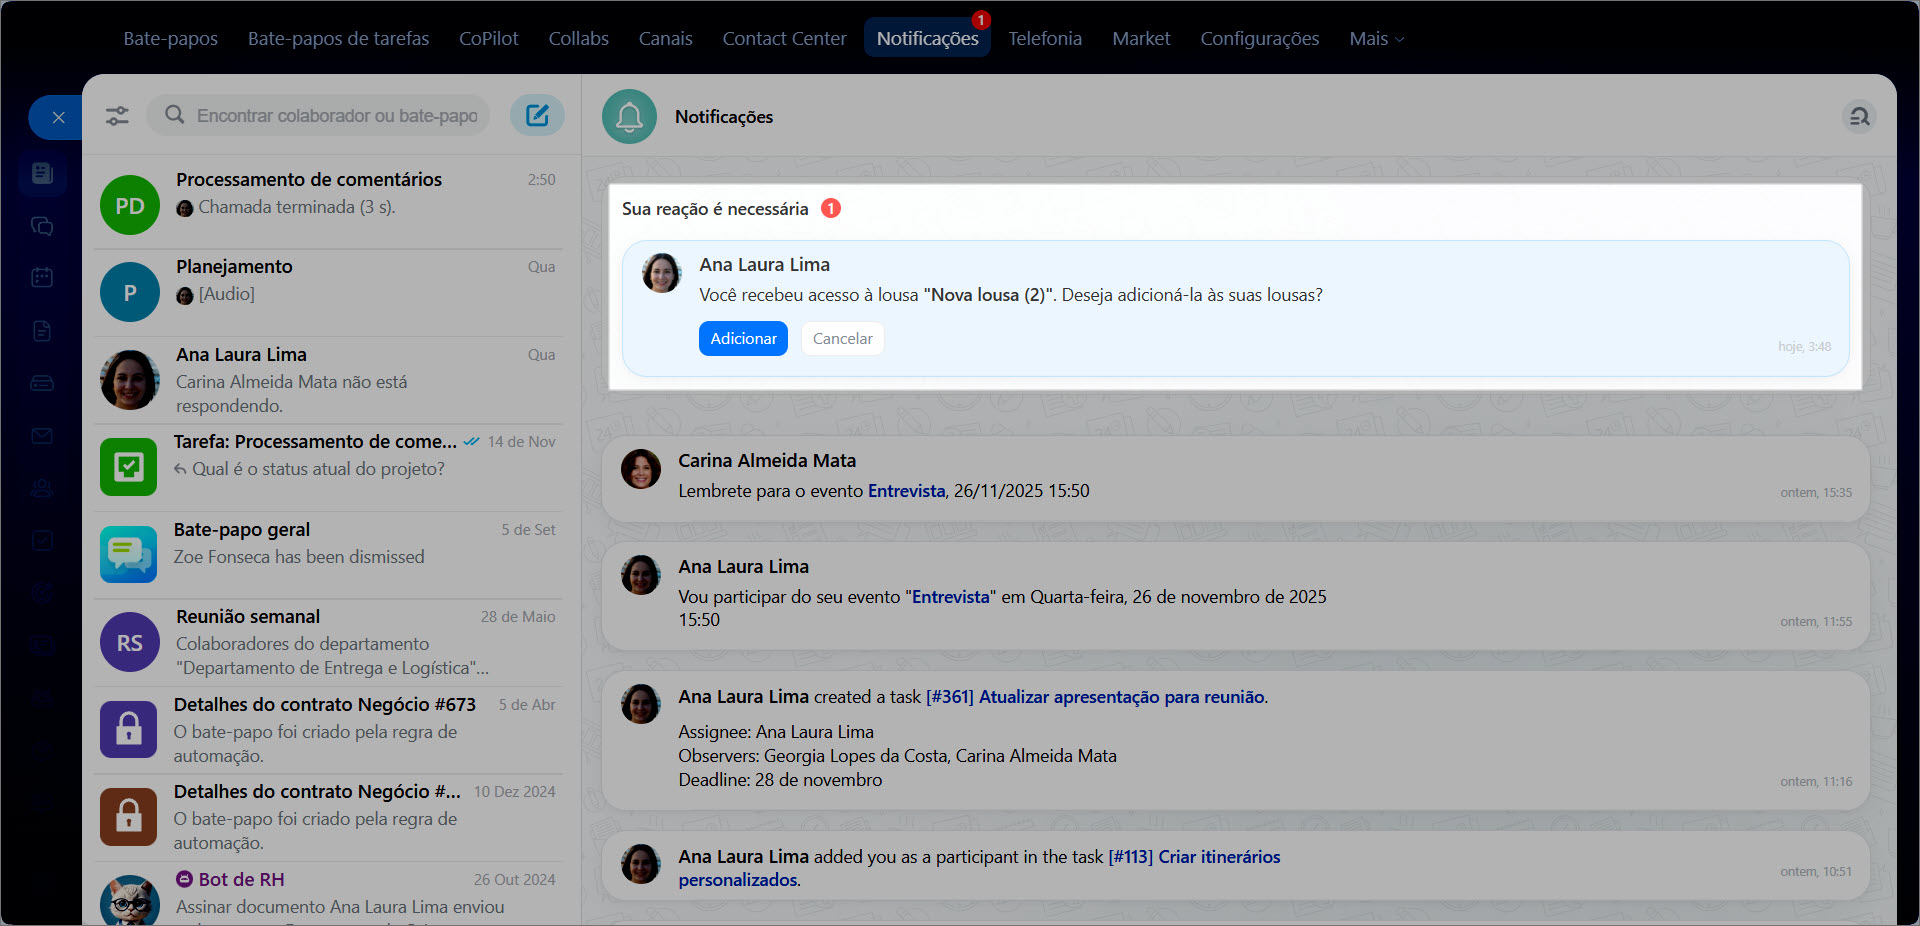The image size is (1920, 926).
Task: Focus the Encontrar colaborador search field
Action: tap(337, 116)
